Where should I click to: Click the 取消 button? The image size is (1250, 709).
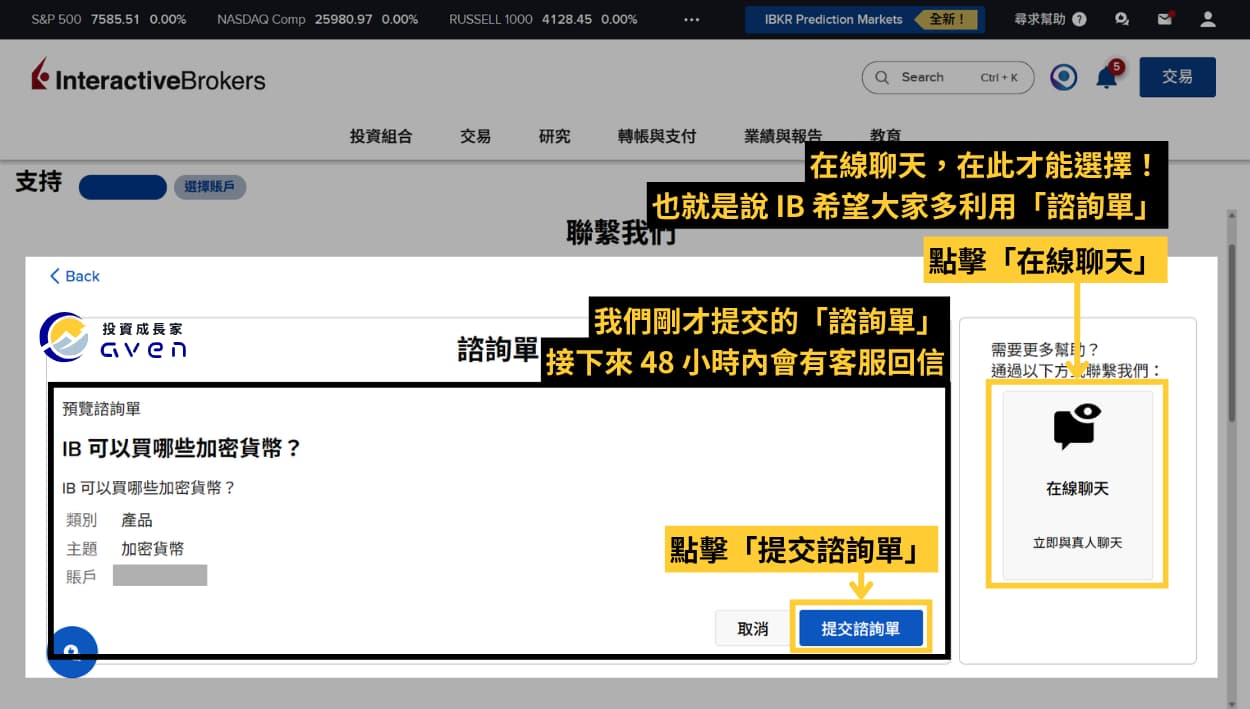click(x=753, y=628)
